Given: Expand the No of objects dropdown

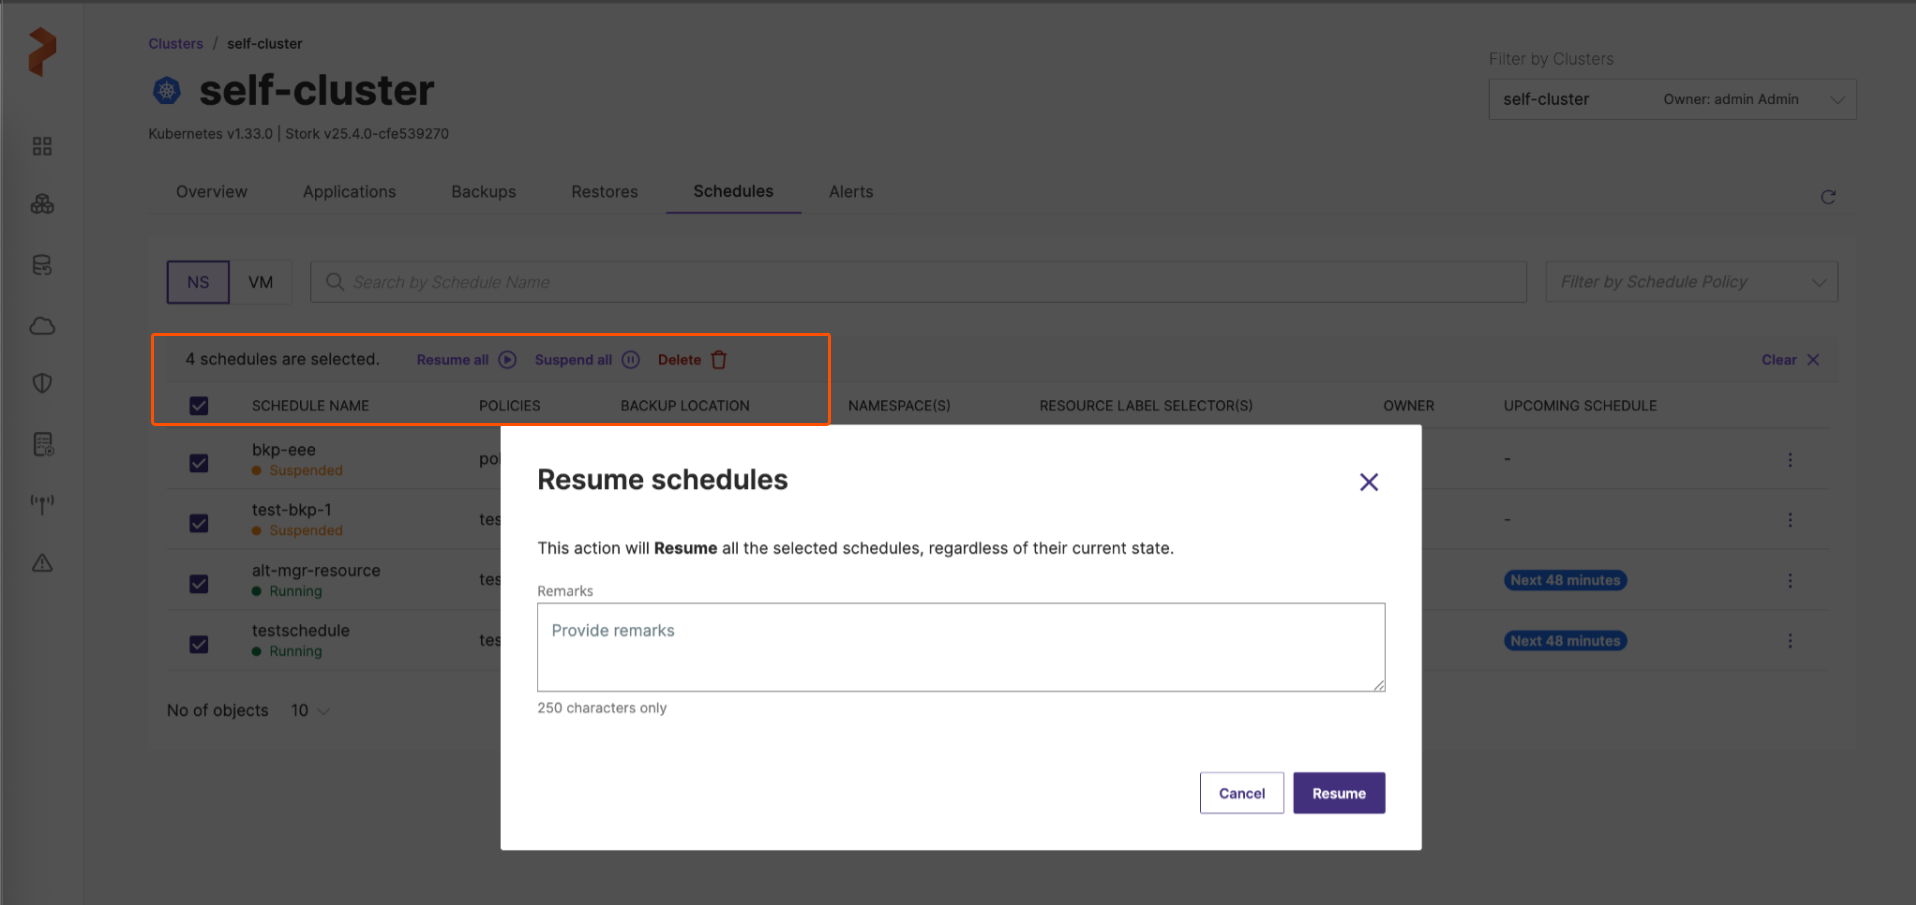Looking at the screenshot, I should point(310,710).
